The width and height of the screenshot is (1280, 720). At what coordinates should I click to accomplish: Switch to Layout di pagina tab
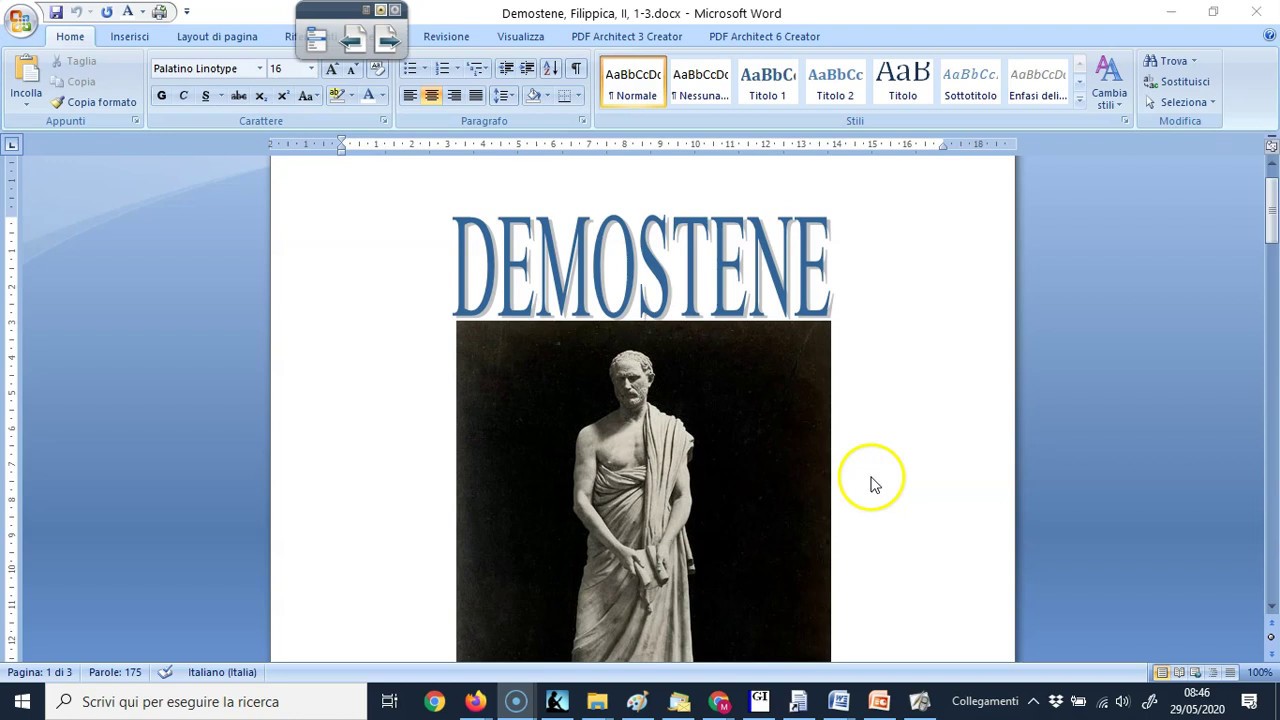click(x=217, y=36)
